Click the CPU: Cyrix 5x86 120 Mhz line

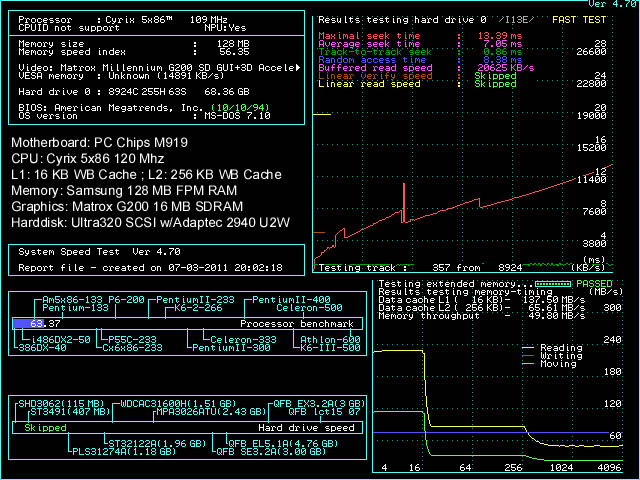(88, 158)
